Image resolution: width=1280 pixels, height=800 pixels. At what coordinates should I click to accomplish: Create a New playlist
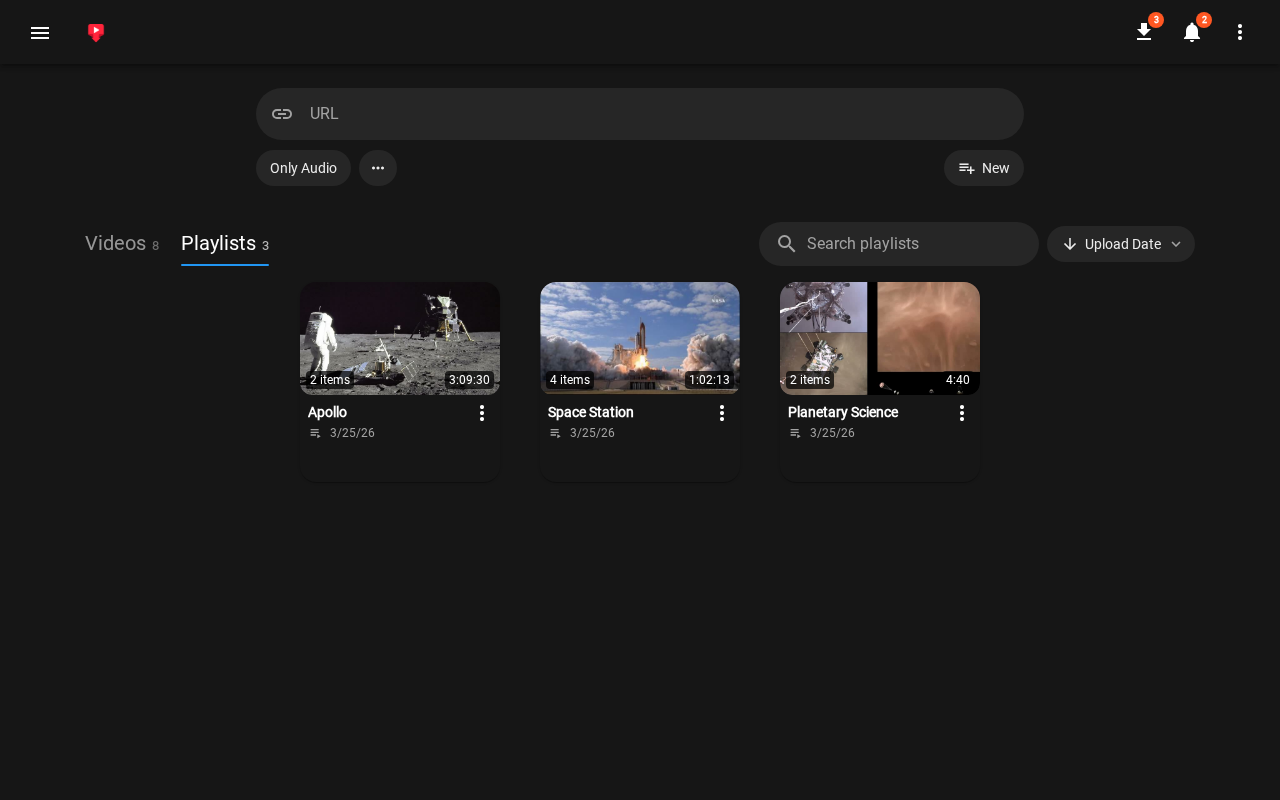pos(984,168)
